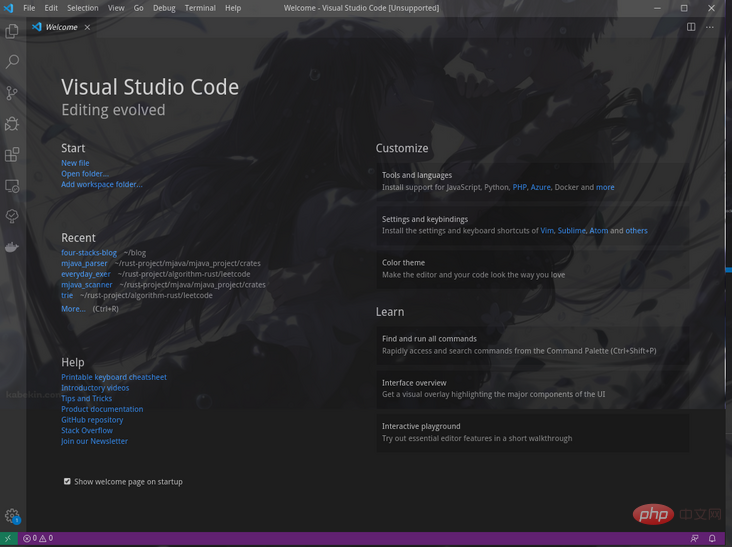The image size is (732, 547).
Task: Open the Go menu
Action: (x=139, y=8)
